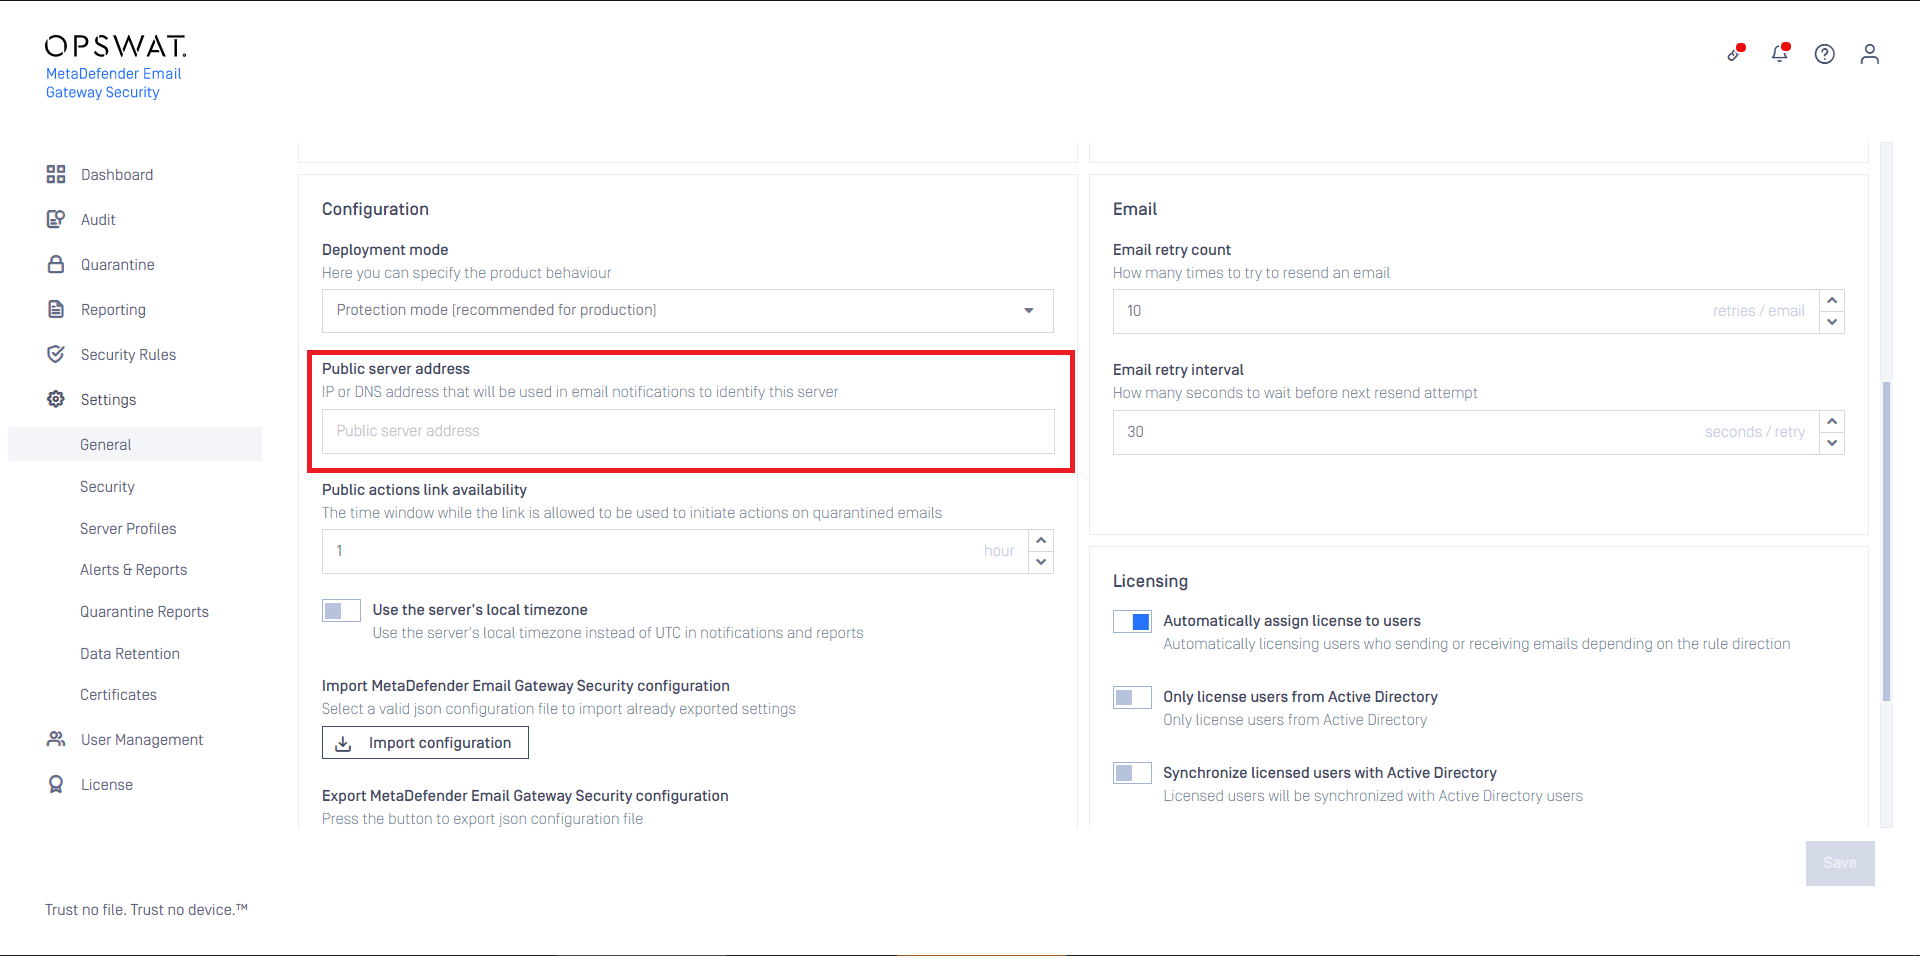Viewport: 1920px width, 956px height.
Task: Open Security Rules page
Action: 128,354
